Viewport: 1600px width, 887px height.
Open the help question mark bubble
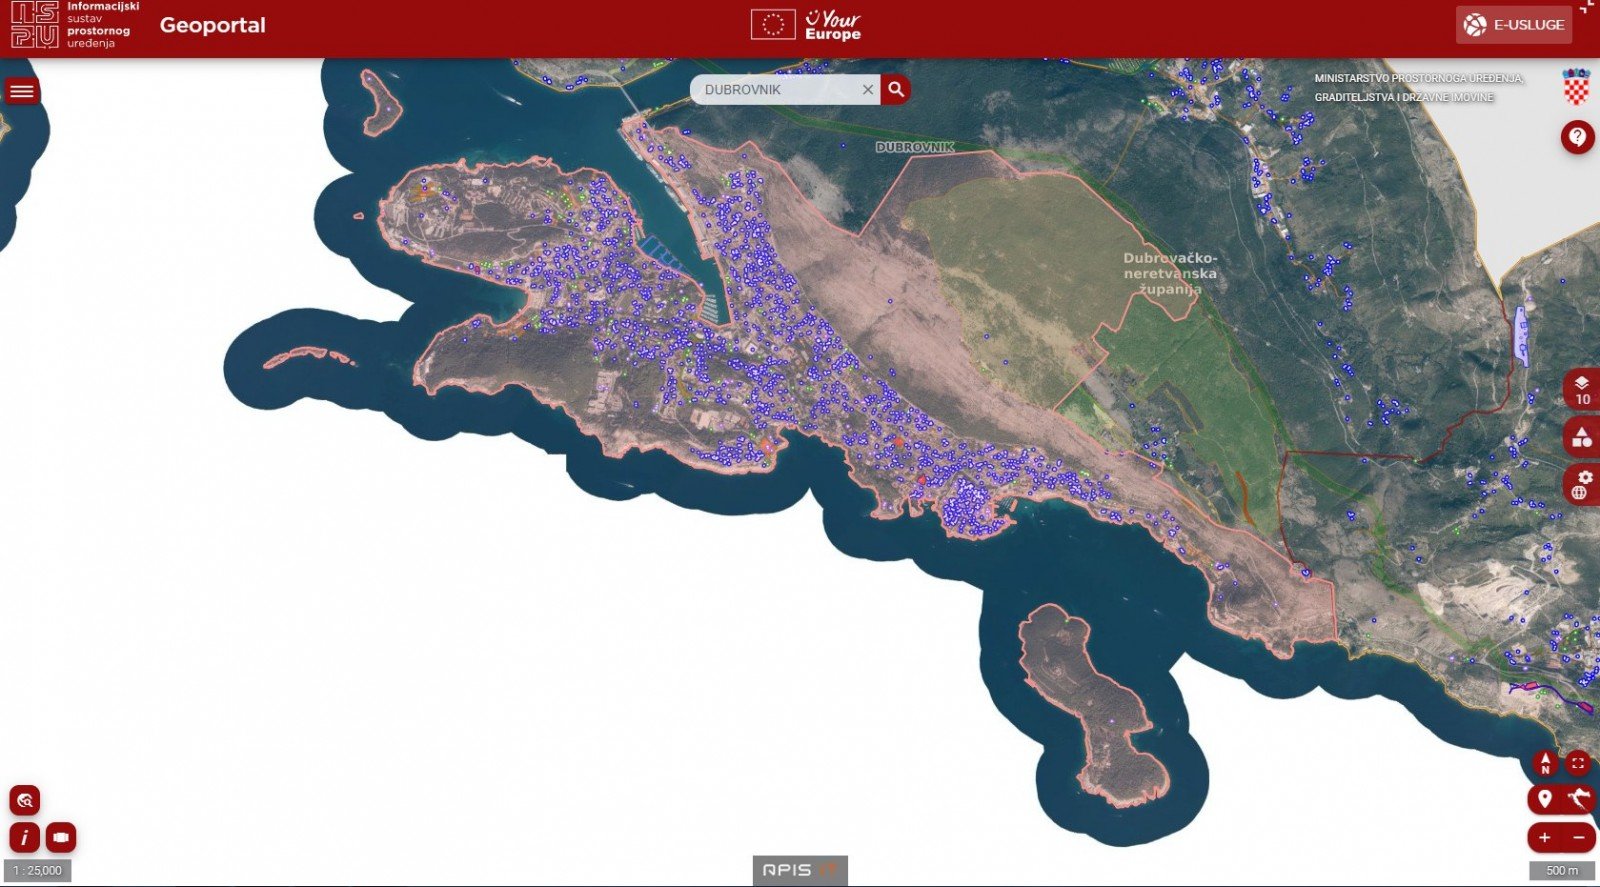click(x=1577, y=136)
